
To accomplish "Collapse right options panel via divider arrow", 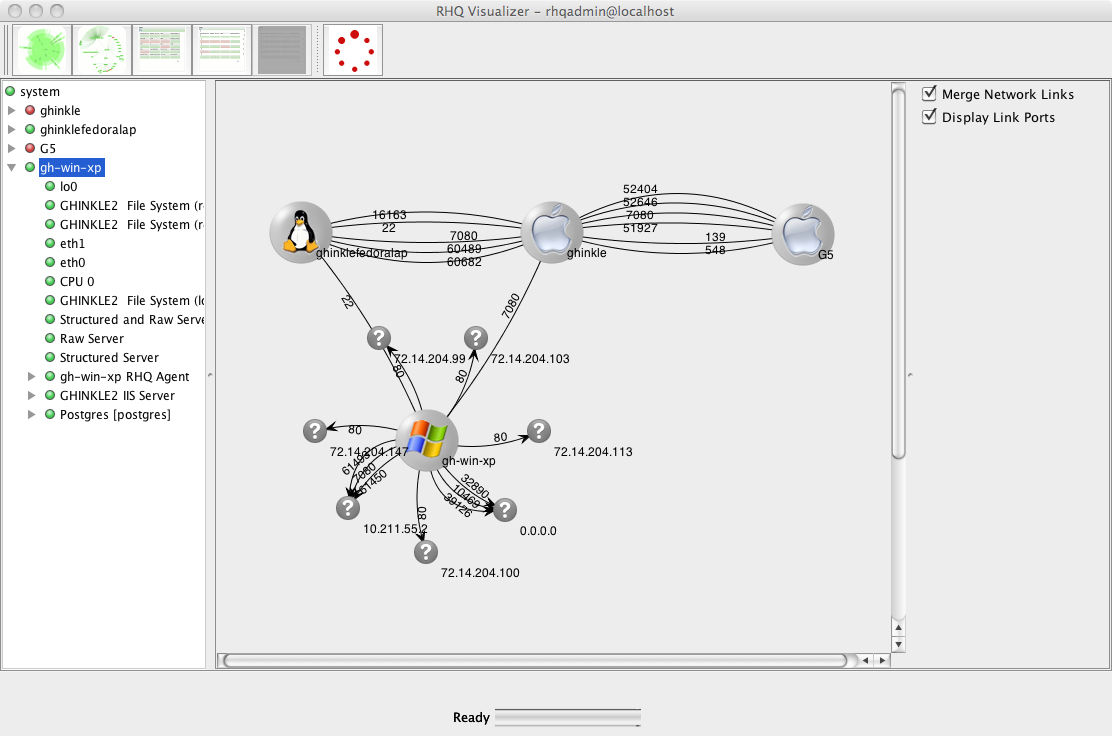I will point(910,374).
